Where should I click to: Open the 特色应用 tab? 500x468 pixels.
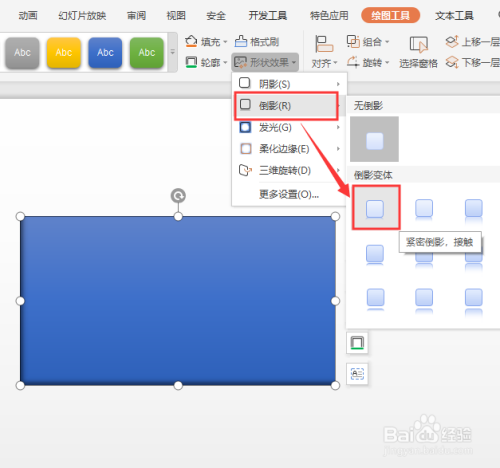coord(329,15)
